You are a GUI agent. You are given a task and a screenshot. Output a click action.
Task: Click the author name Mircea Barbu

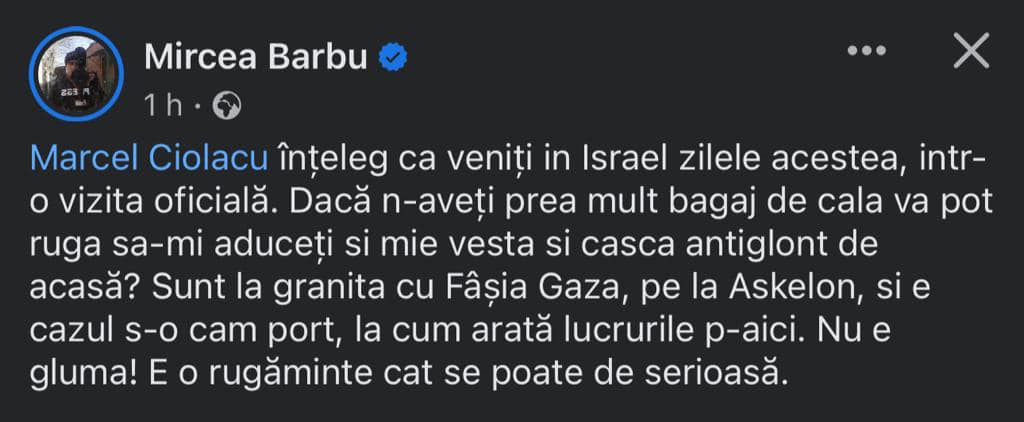click(x=258, y=57)
